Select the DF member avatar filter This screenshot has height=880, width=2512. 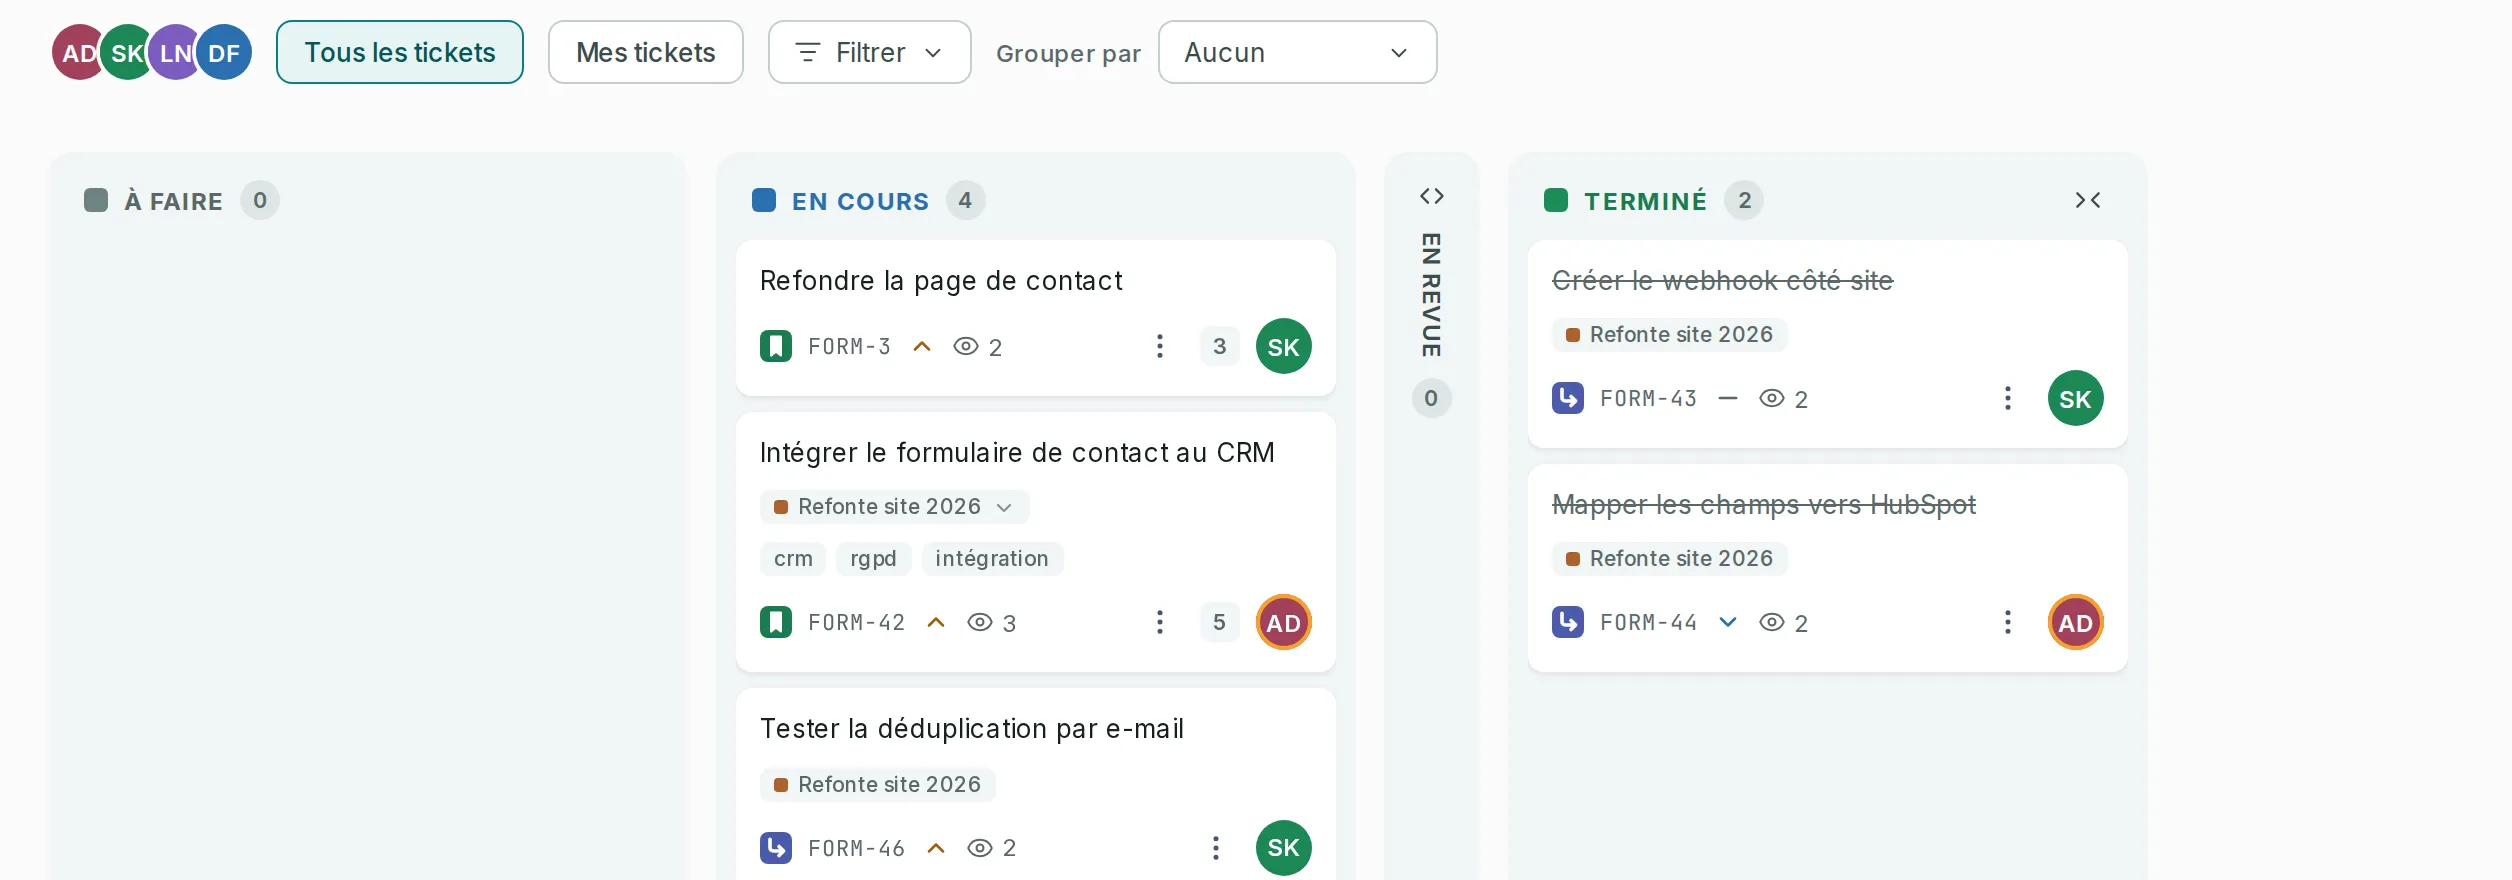pyautogui.click(x=224, y=52)
